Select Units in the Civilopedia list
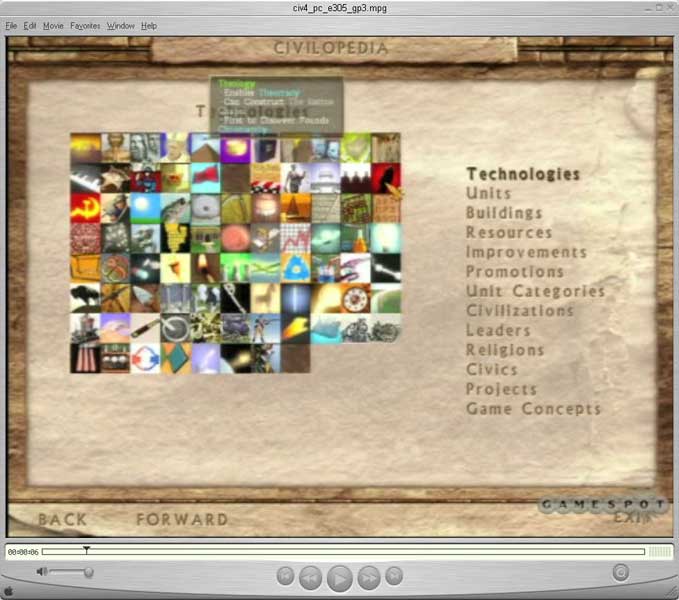Image resolution: width=679 pixels, height=600 pixels. (488, 193)
